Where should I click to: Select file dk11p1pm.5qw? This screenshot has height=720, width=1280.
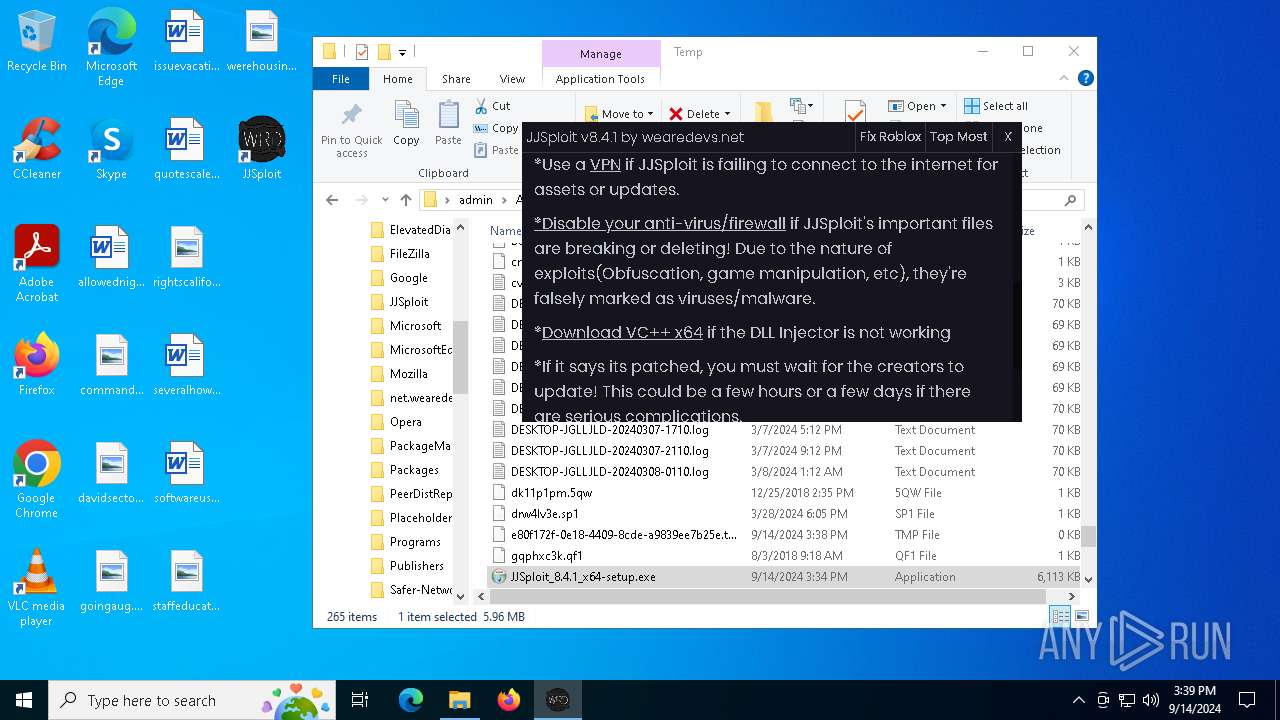pos(784,493)
